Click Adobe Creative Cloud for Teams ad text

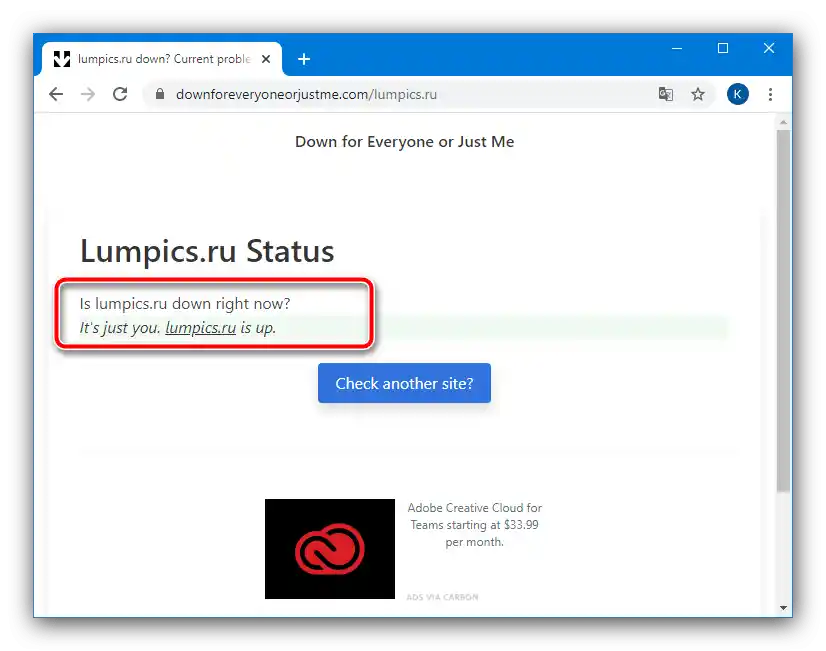click(474, 525)
